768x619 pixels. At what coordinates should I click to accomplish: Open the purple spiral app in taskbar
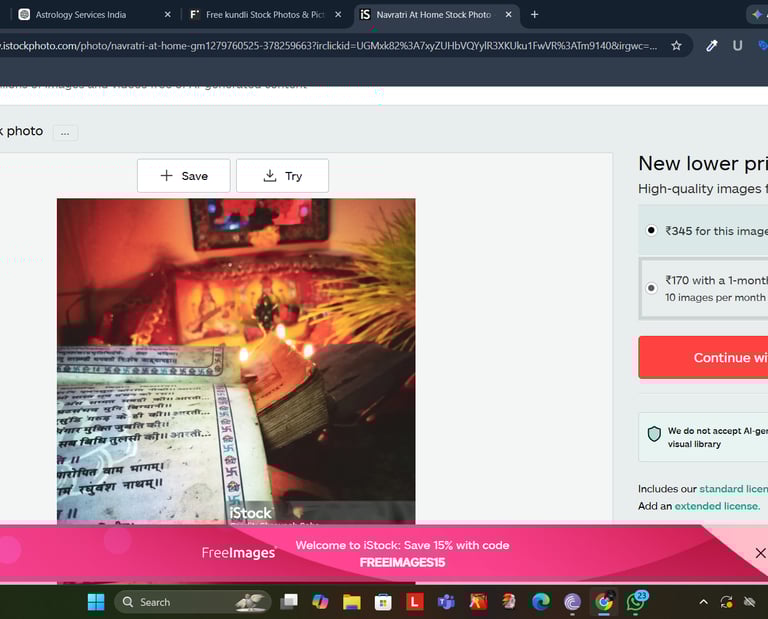pyautogui.click(x=572, y=602)
